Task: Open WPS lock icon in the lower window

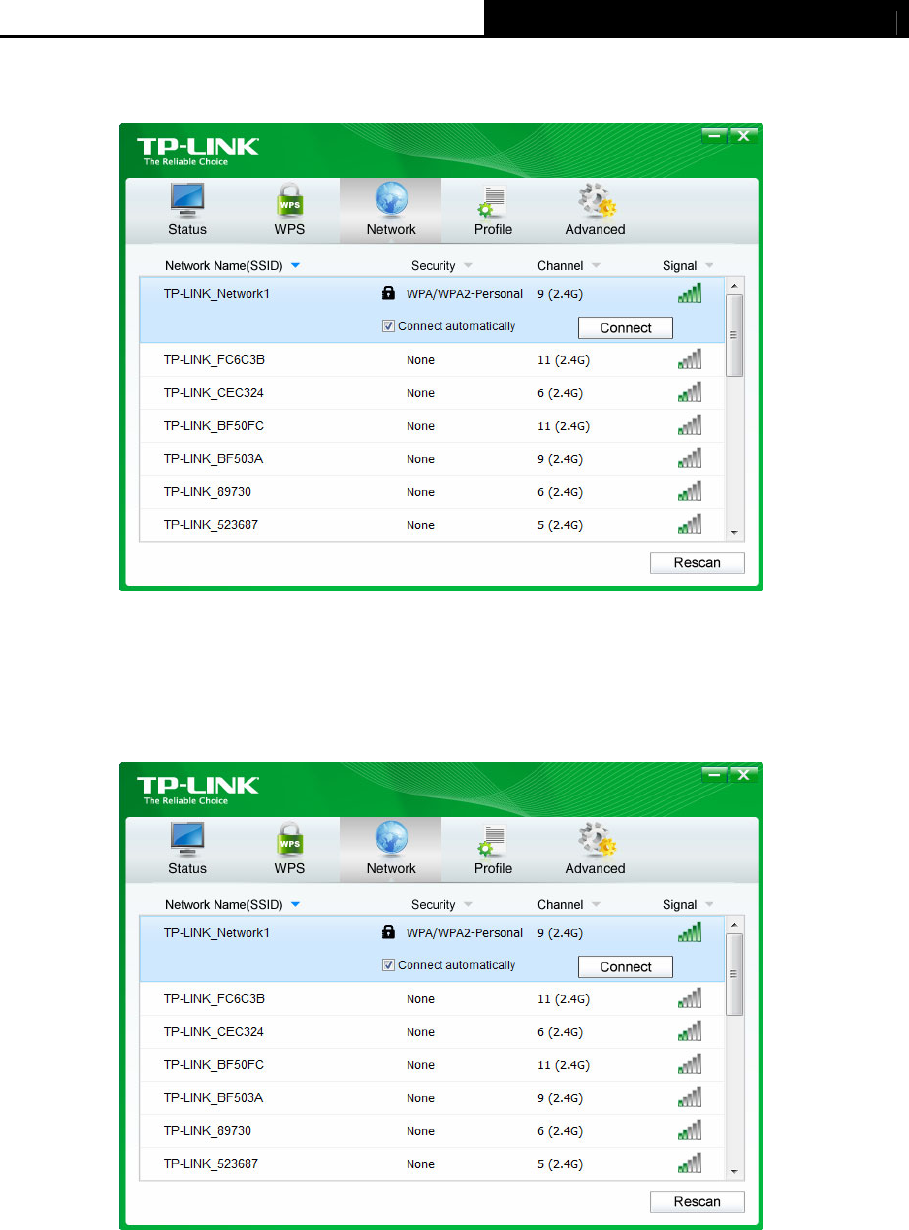Action: tap(289, 840)
